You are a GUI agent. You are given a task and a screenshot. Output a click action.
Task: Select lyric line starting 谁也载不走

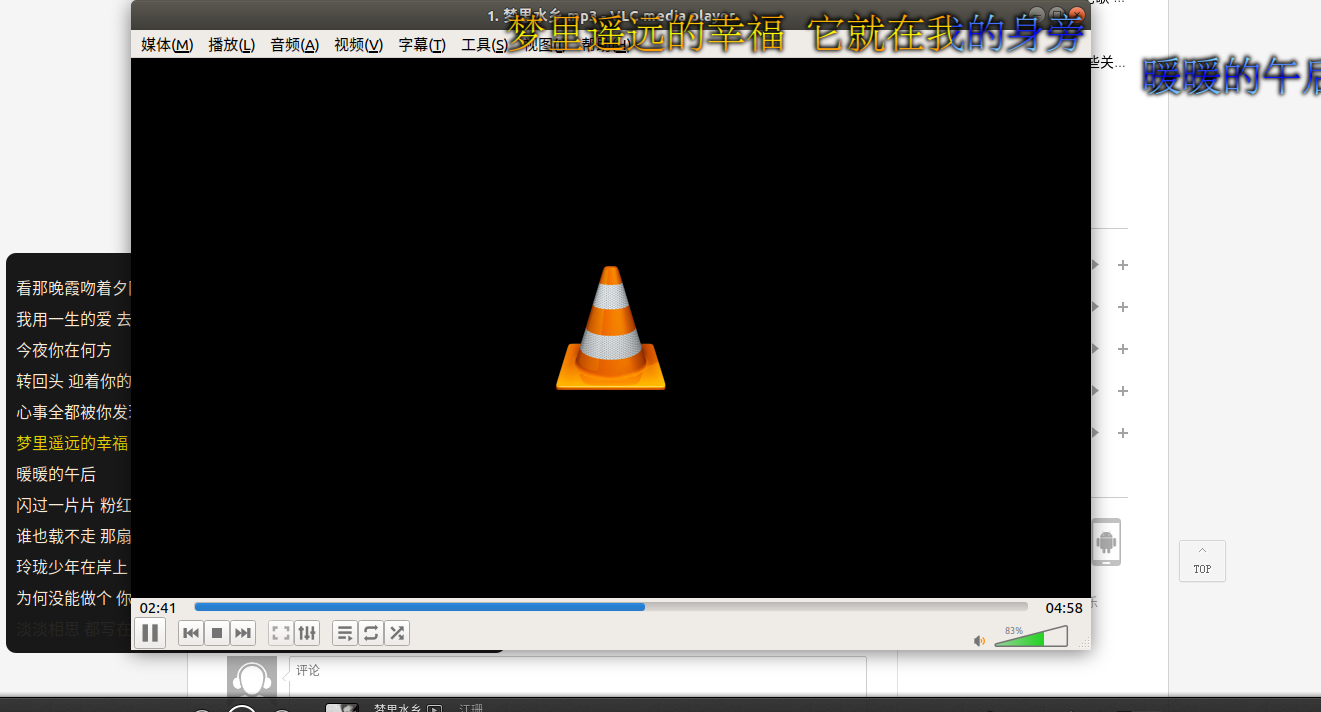pyautogui.click(x=73, y=536)
